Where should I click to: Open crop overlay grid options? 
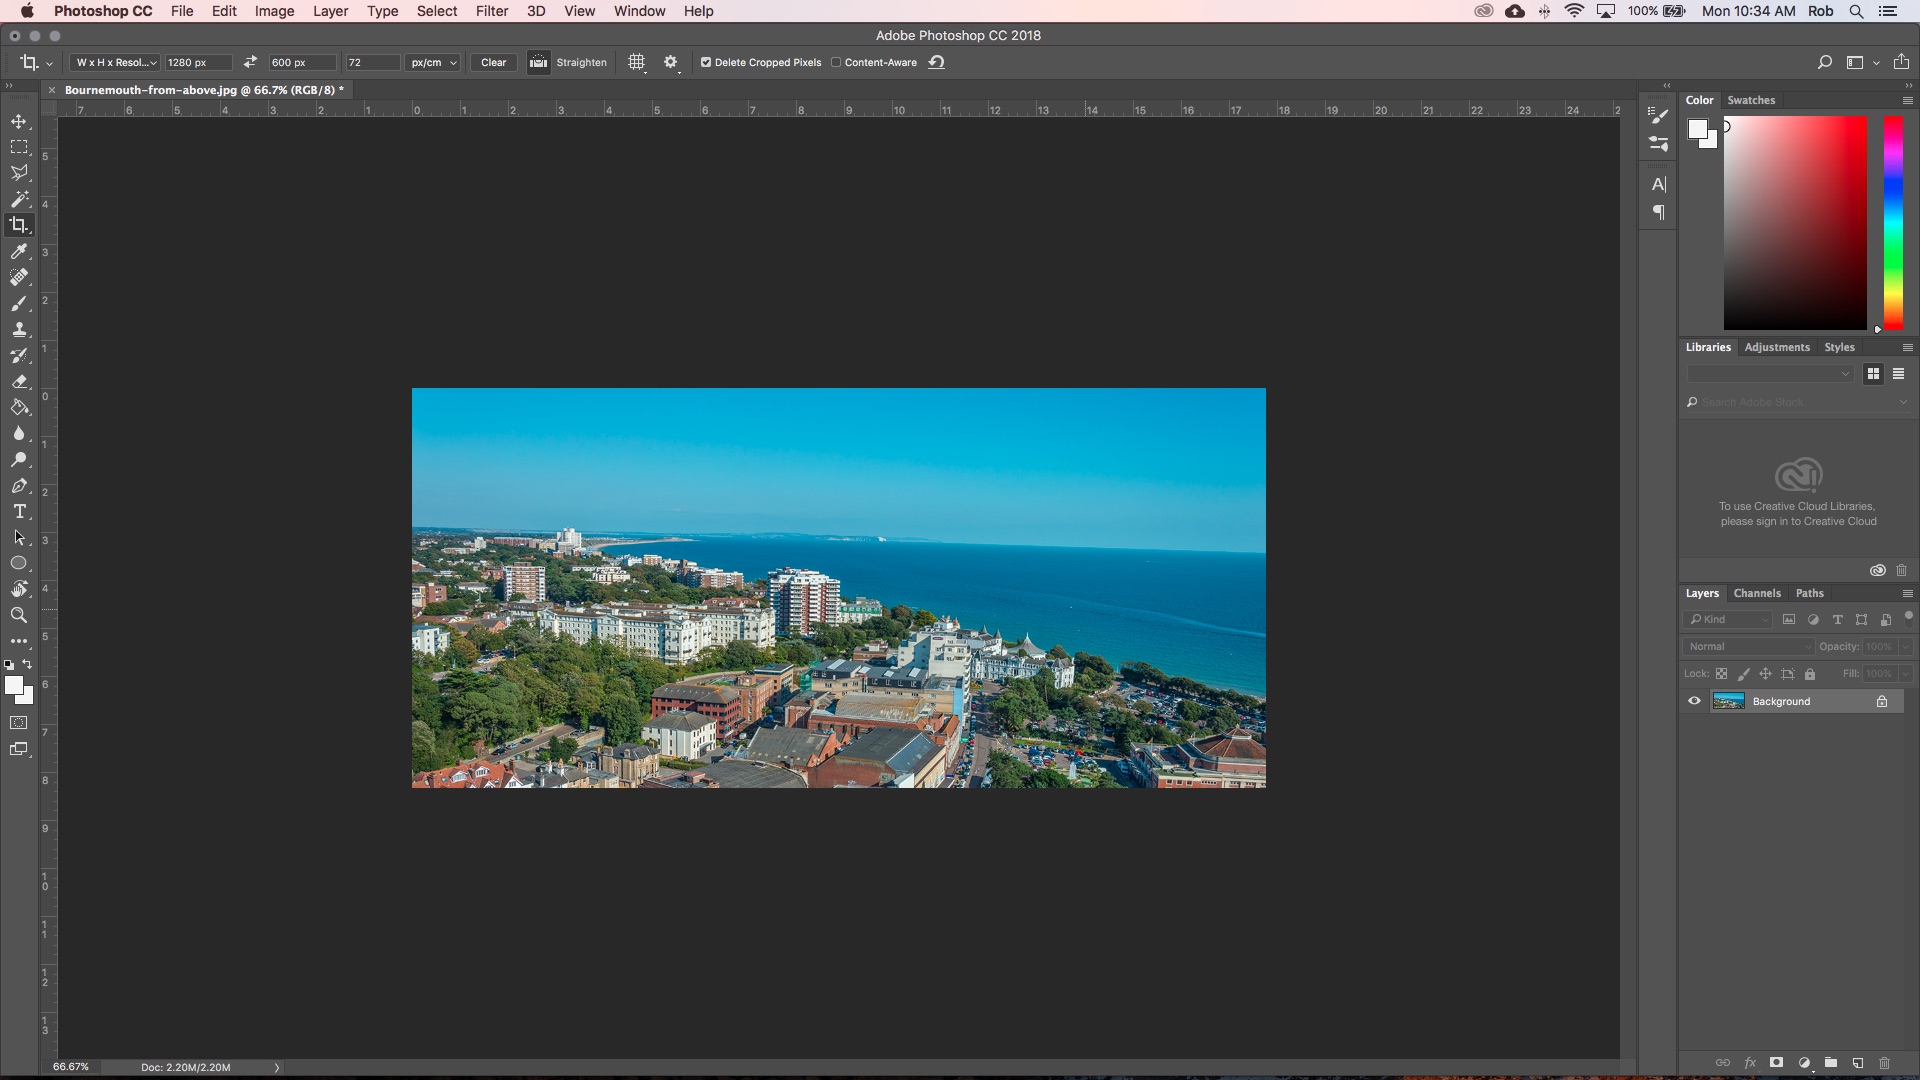click(636, 62)
